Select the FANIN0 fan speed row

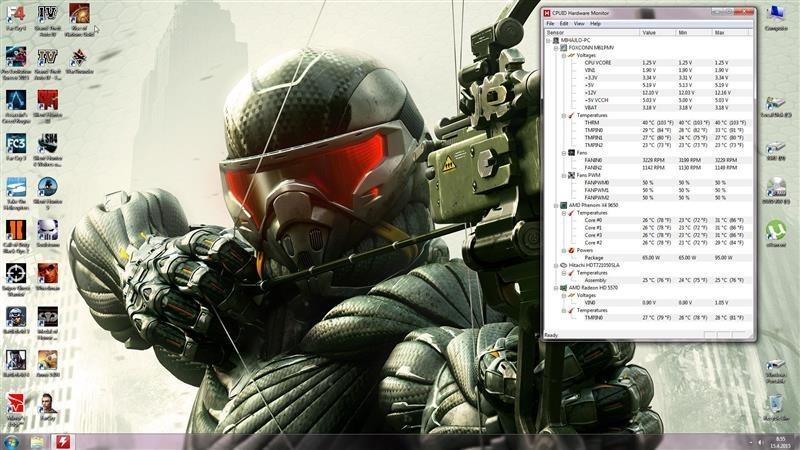point(648,160)
